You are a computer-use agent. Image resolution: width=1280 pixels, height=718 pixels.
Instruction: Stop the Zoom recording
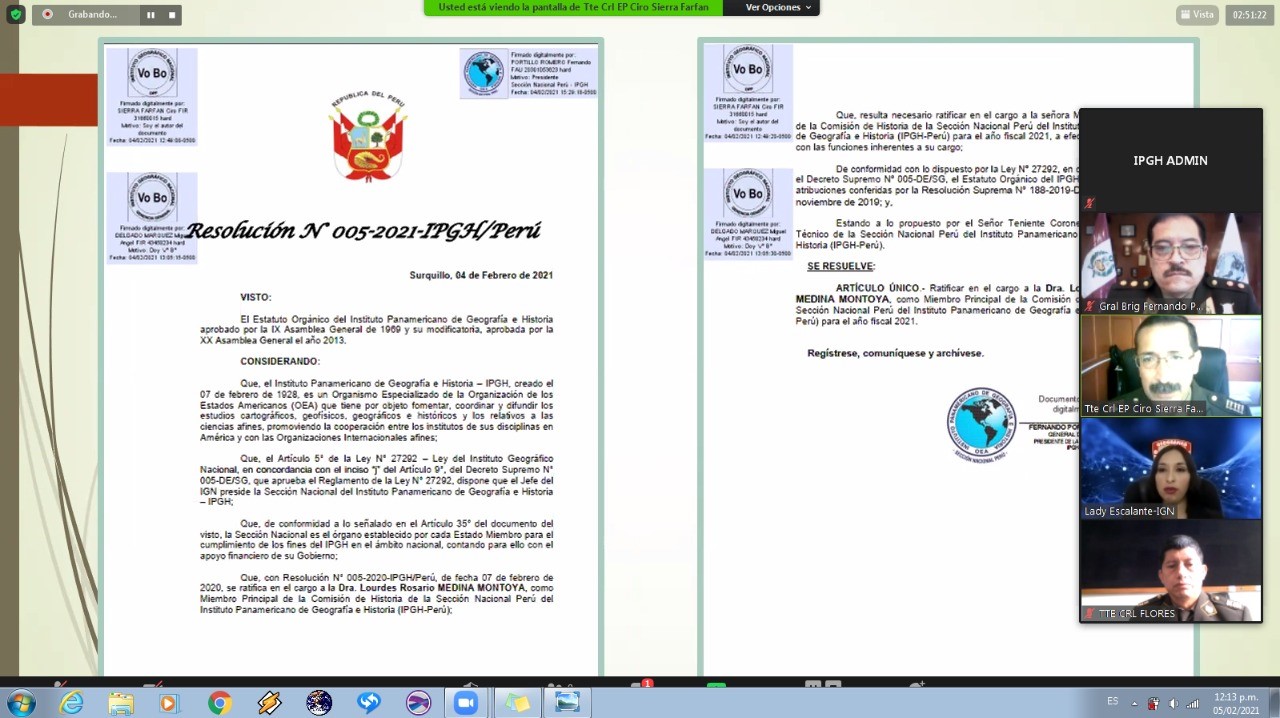pos(172,15)
